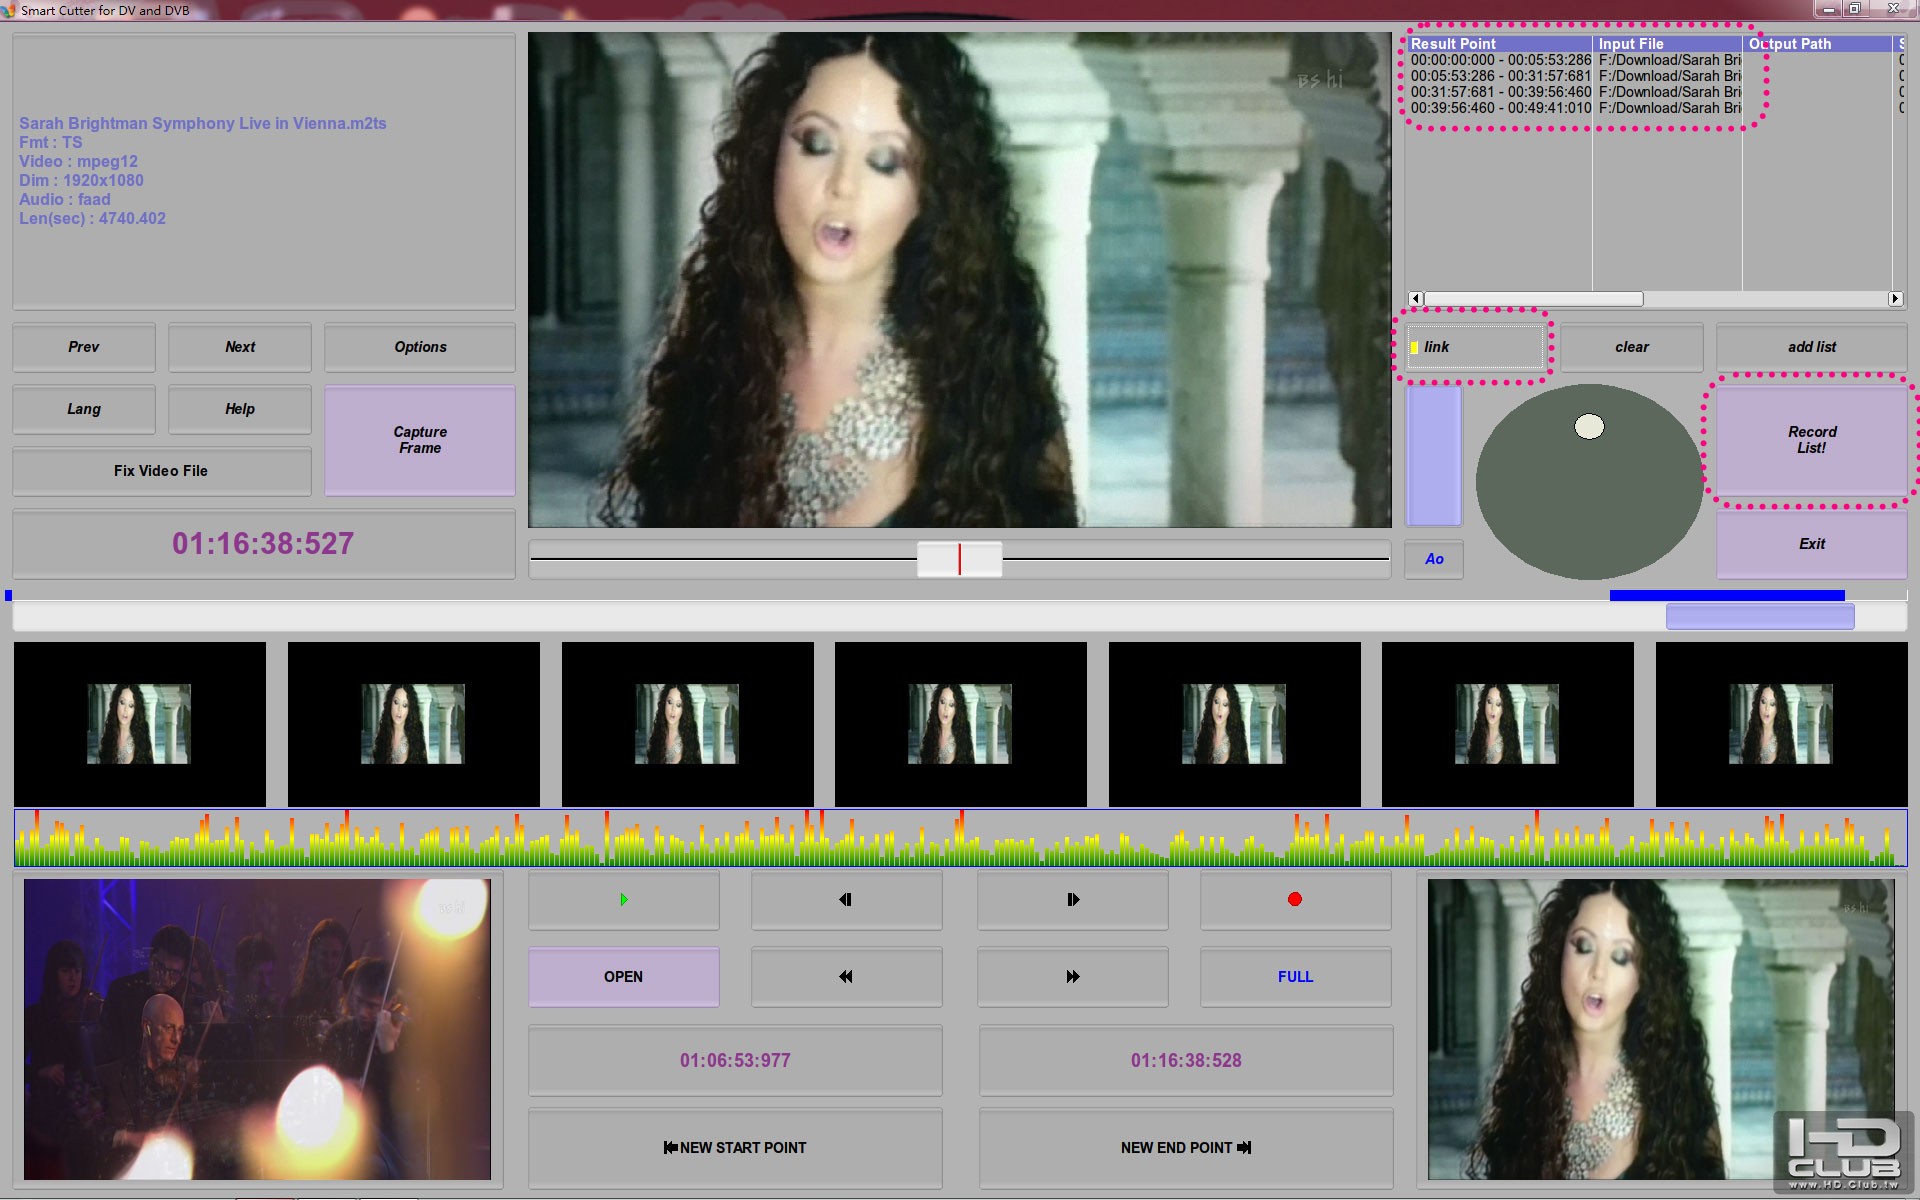Open the Lang language menu
Viewport: 1920px width, 1200px height.
coord(84,409)
